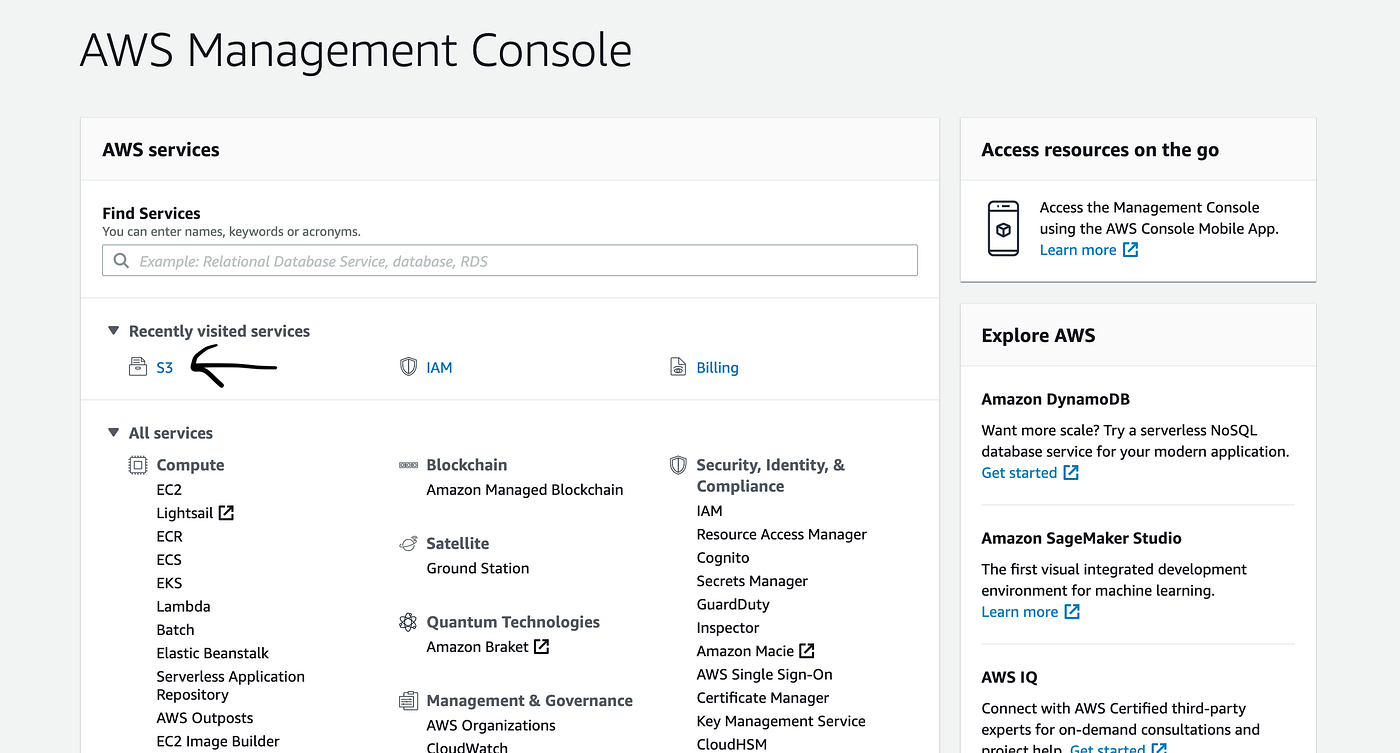
Task: Click the Find Services search field
Action: click(x=510, y=261)
